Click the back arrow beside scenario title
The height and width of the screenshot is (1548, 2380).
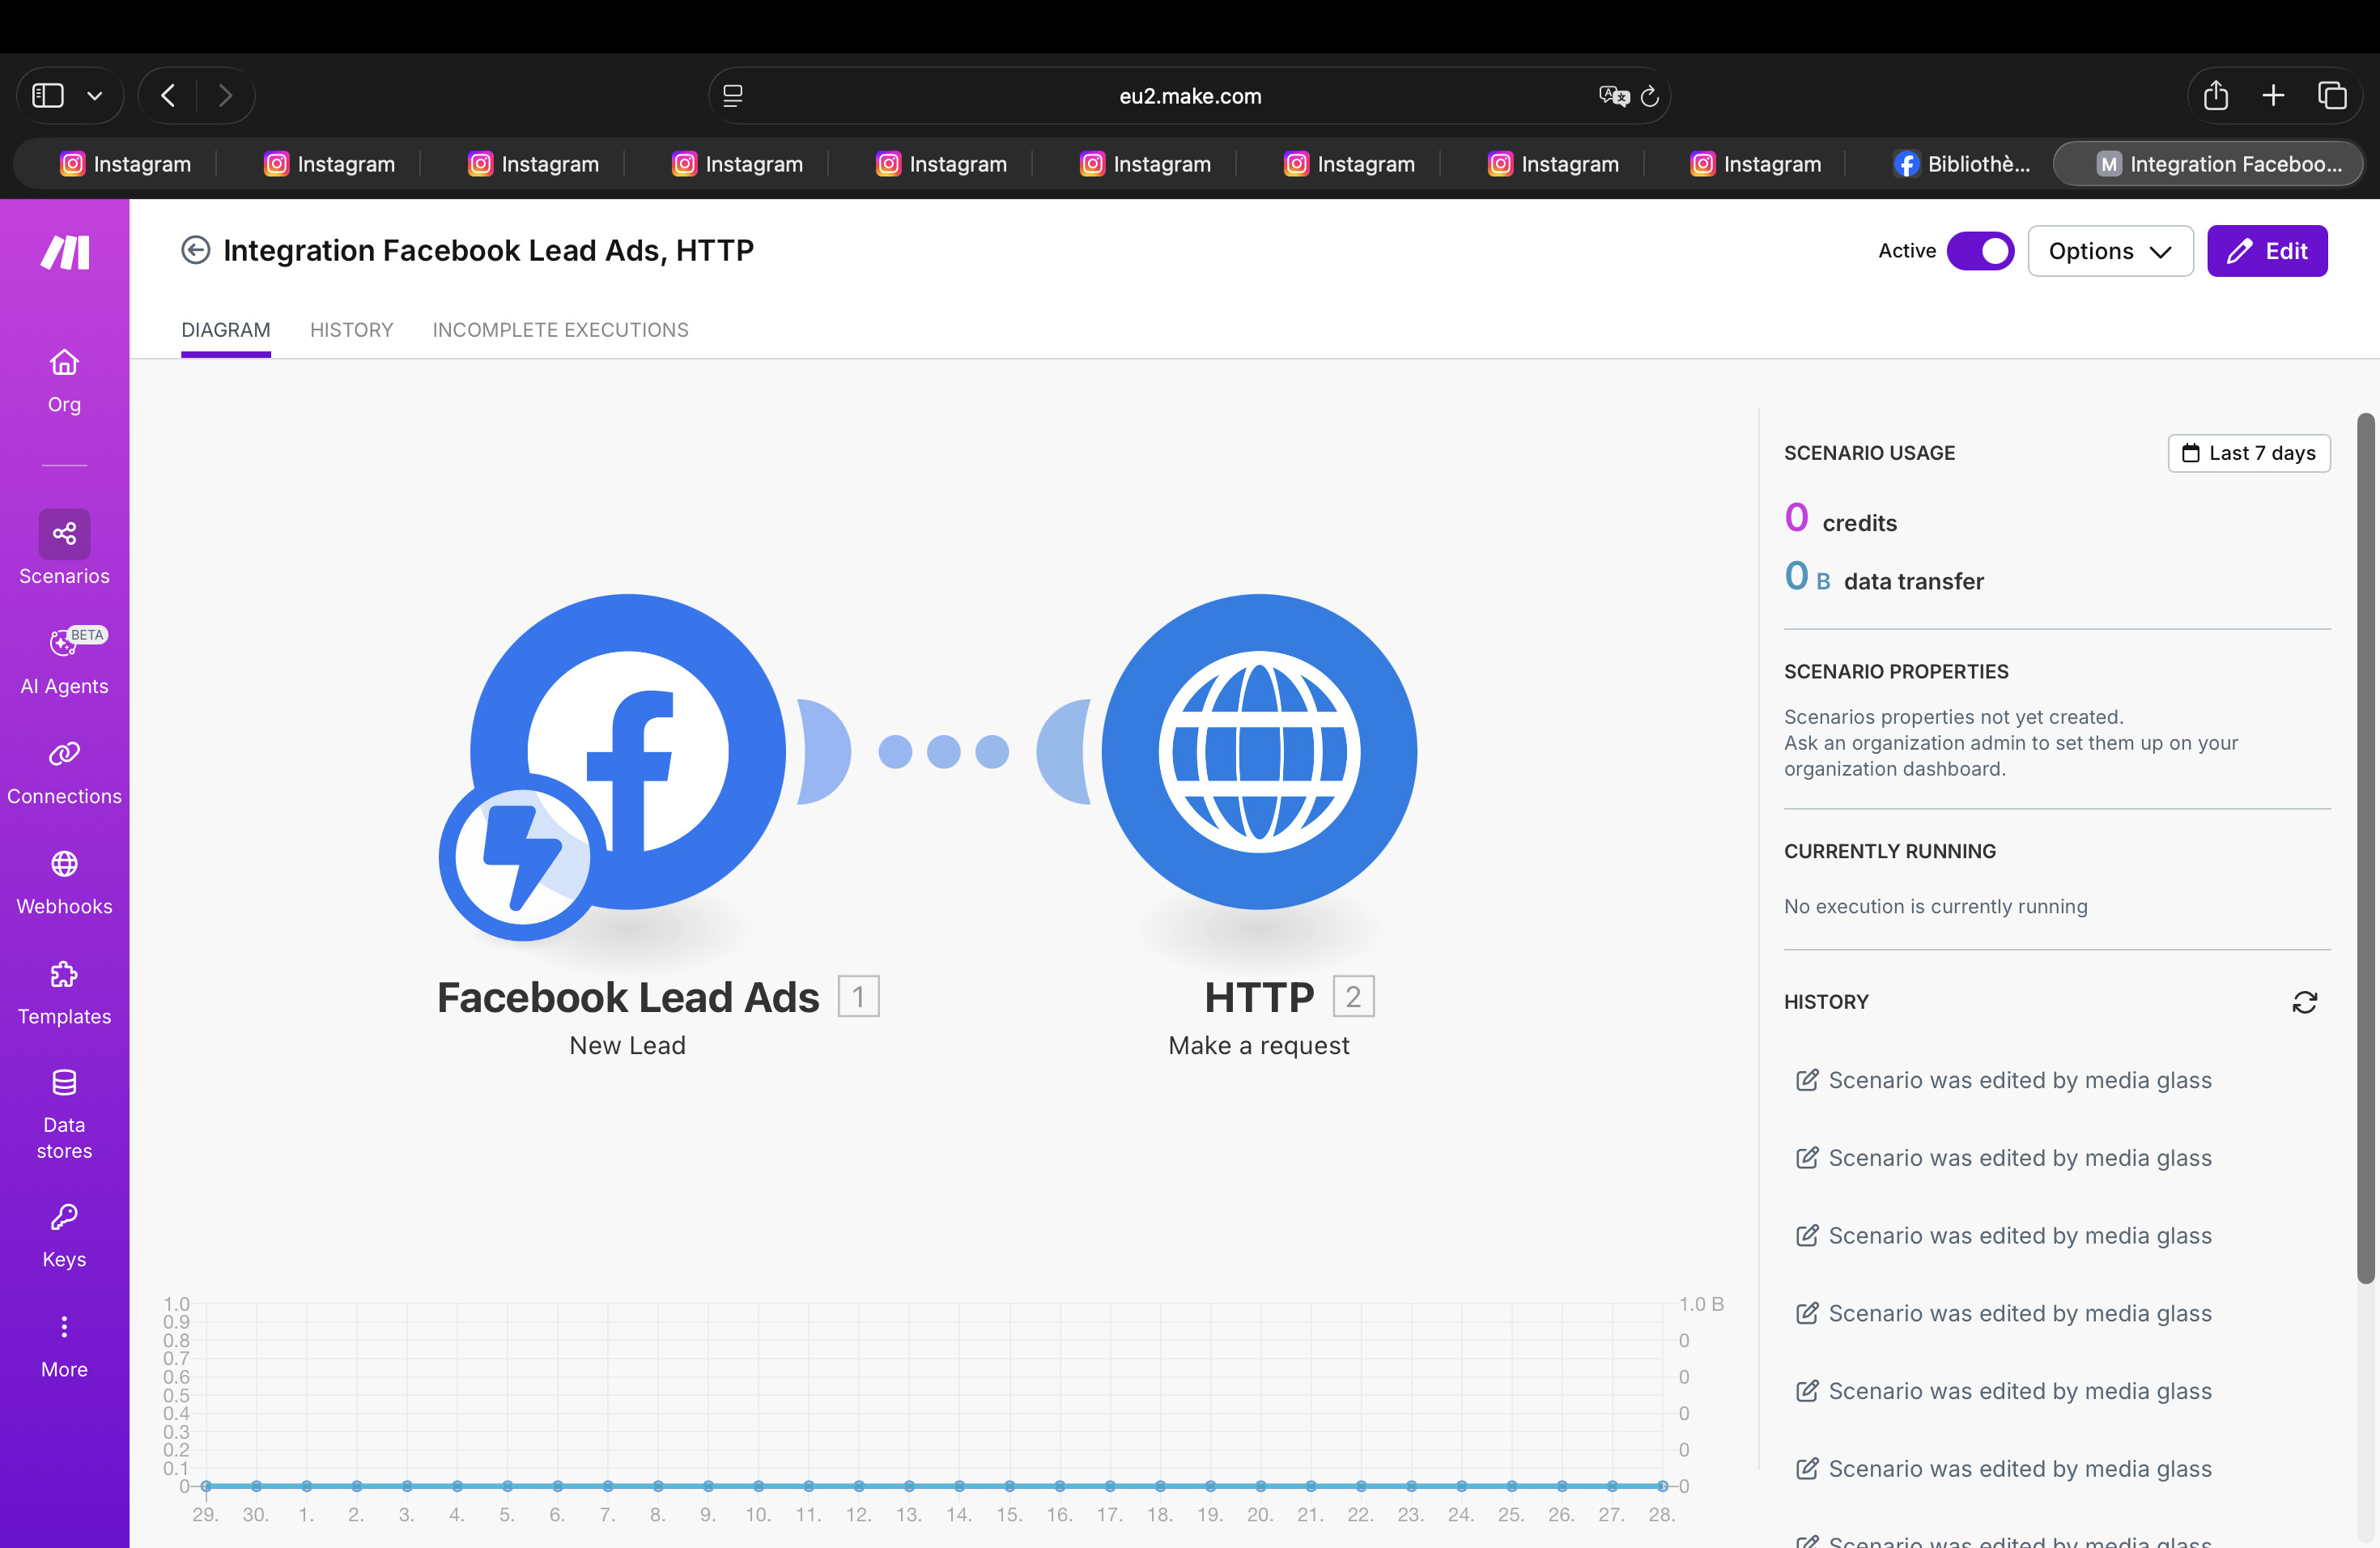pos(195,250)
